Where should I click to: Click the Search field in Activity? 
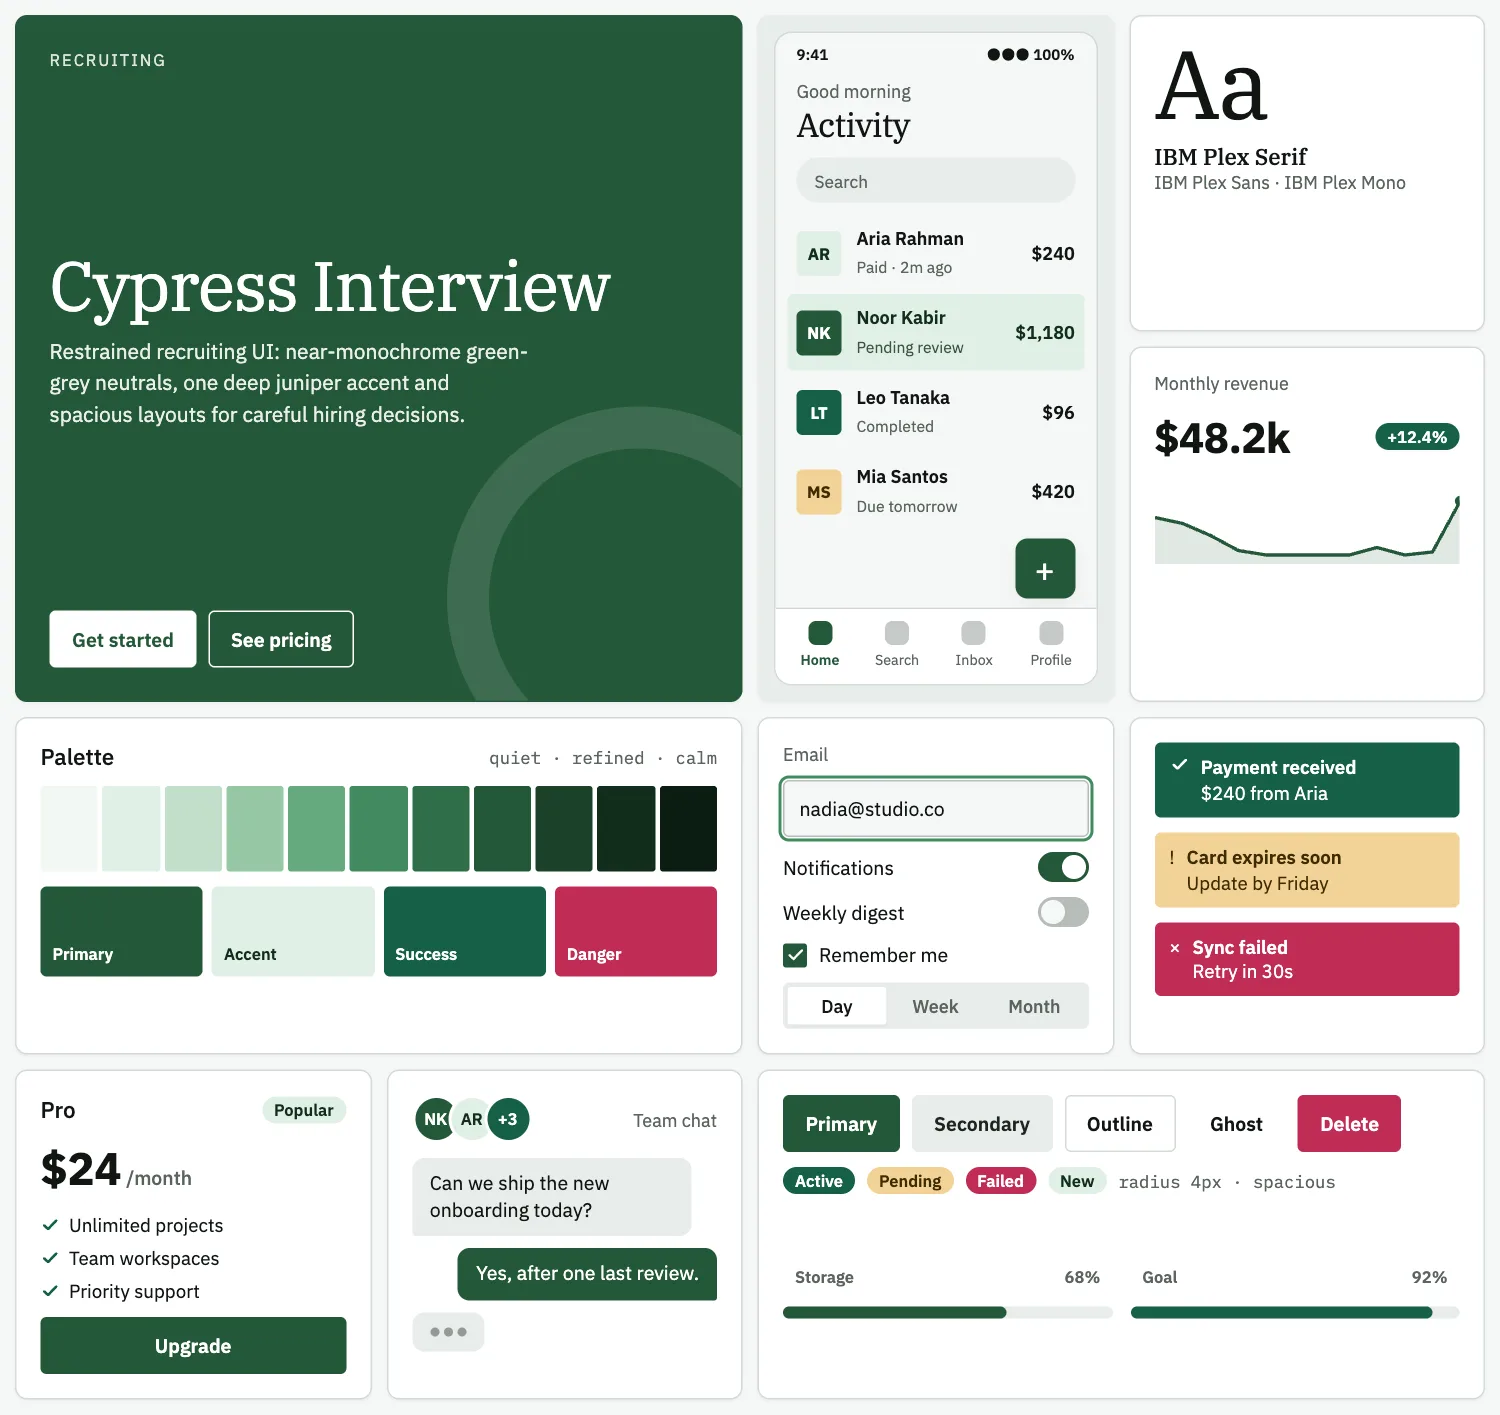936,181
